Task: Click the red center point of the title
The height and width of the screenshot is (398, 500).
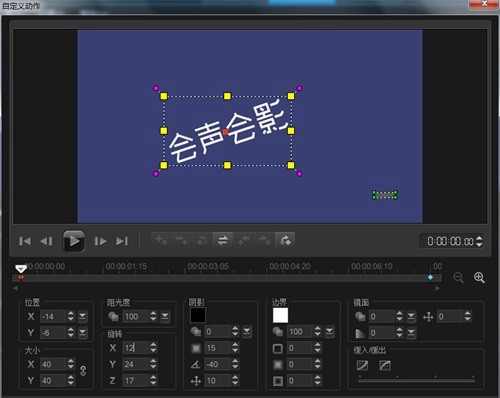Action: [226, 132]
